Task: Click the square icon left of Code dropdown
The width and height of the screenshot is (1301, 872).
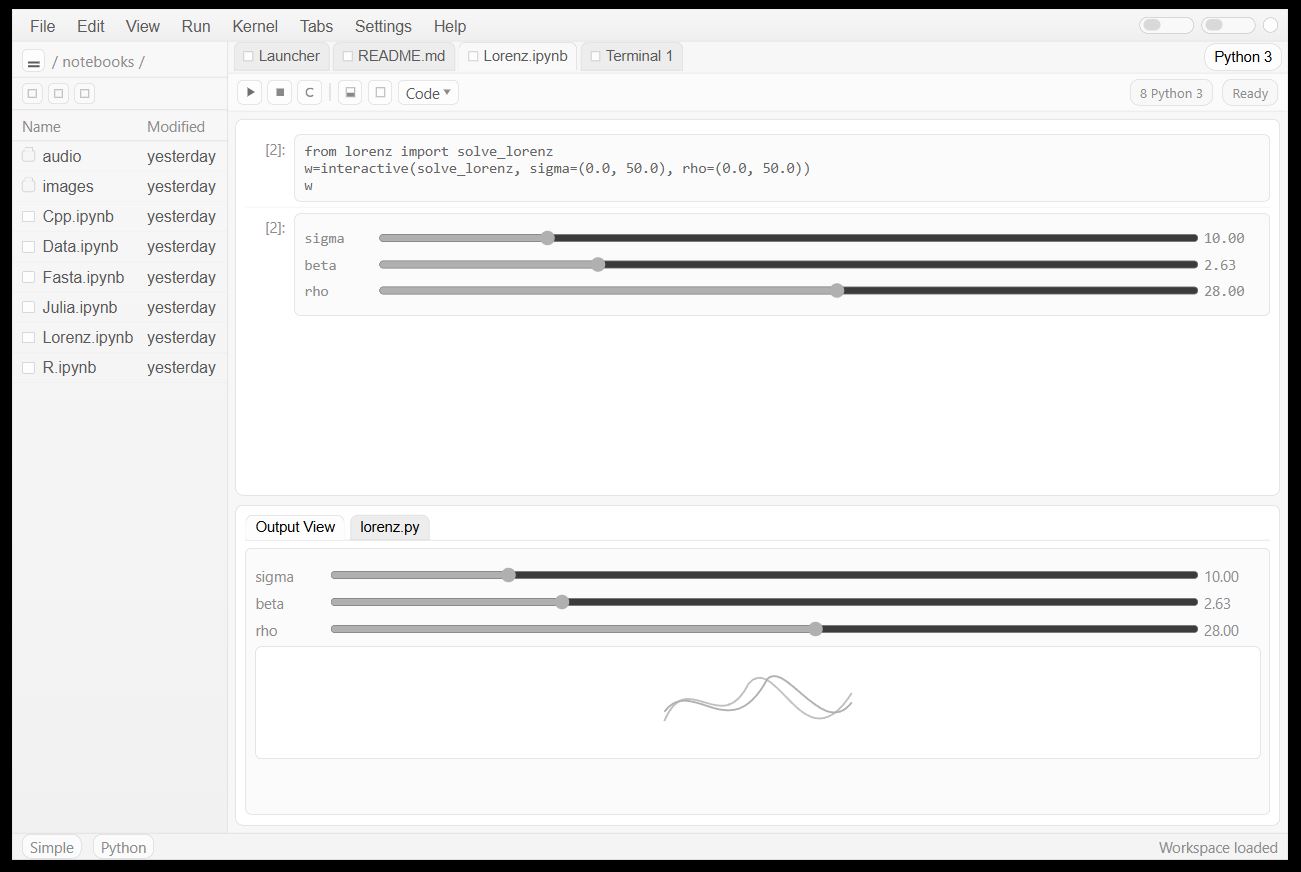Action: 380,93
